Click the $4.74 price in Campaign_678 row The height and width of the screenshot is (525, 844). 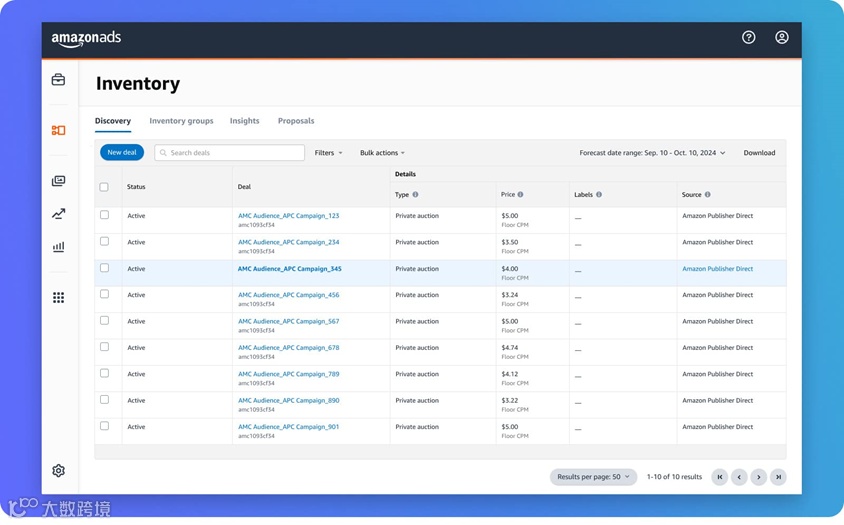(510, 348)
